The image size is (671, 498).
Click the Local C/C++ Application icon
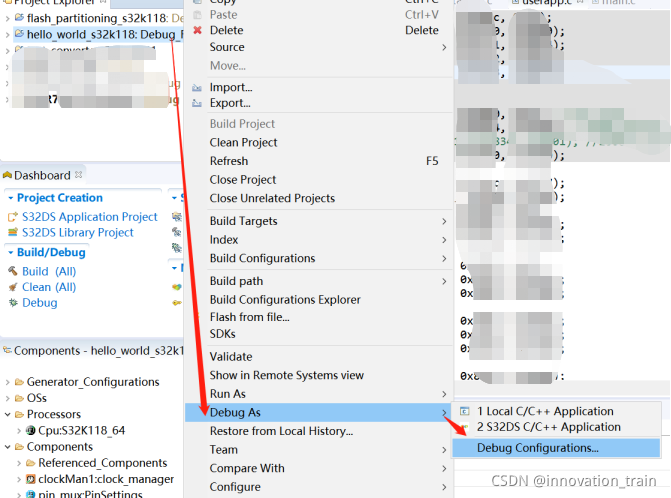point(464,412)
